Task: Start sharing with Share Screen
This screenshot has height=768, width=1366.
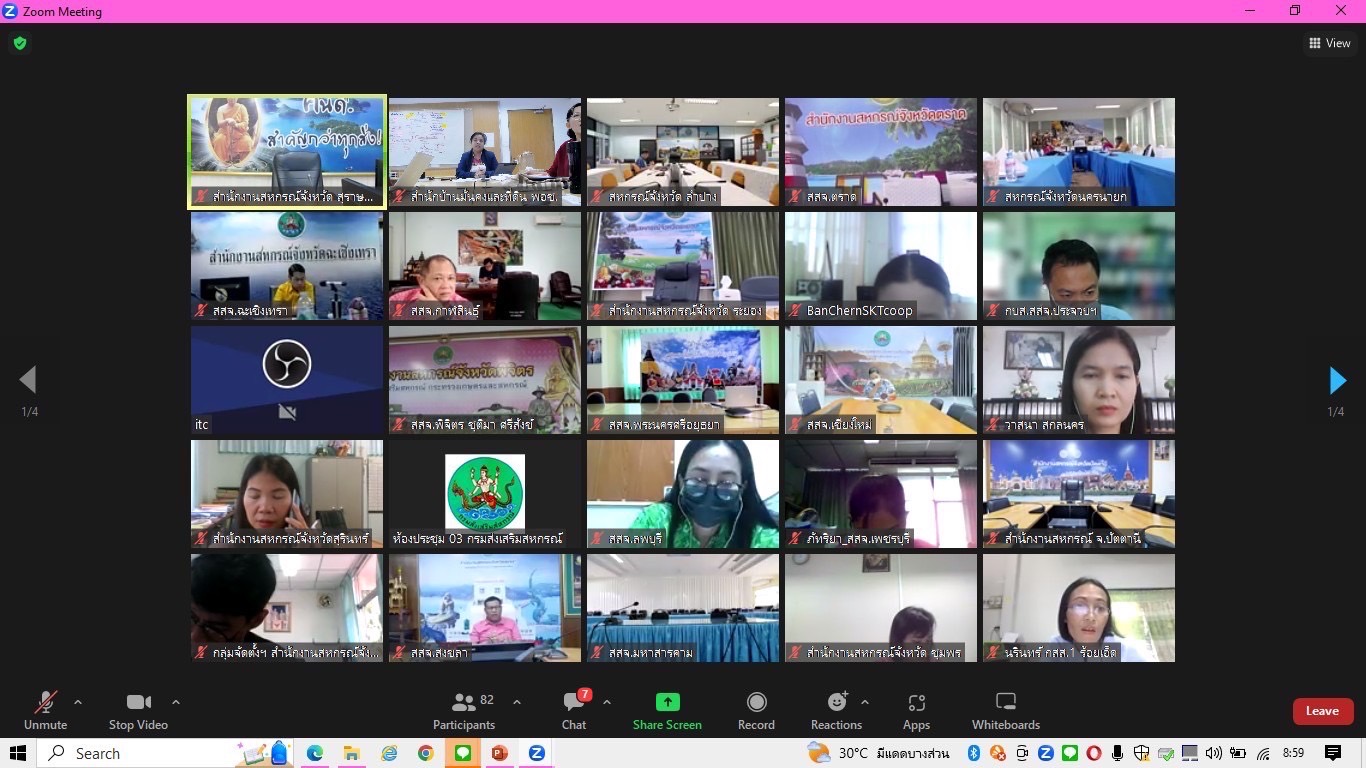Action: coord(667,703)
